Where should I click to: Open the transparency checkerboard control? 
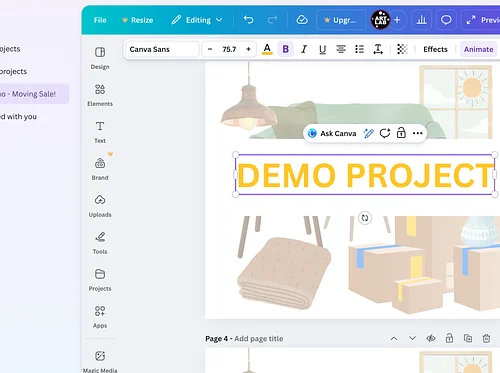[x=402, y=49]
